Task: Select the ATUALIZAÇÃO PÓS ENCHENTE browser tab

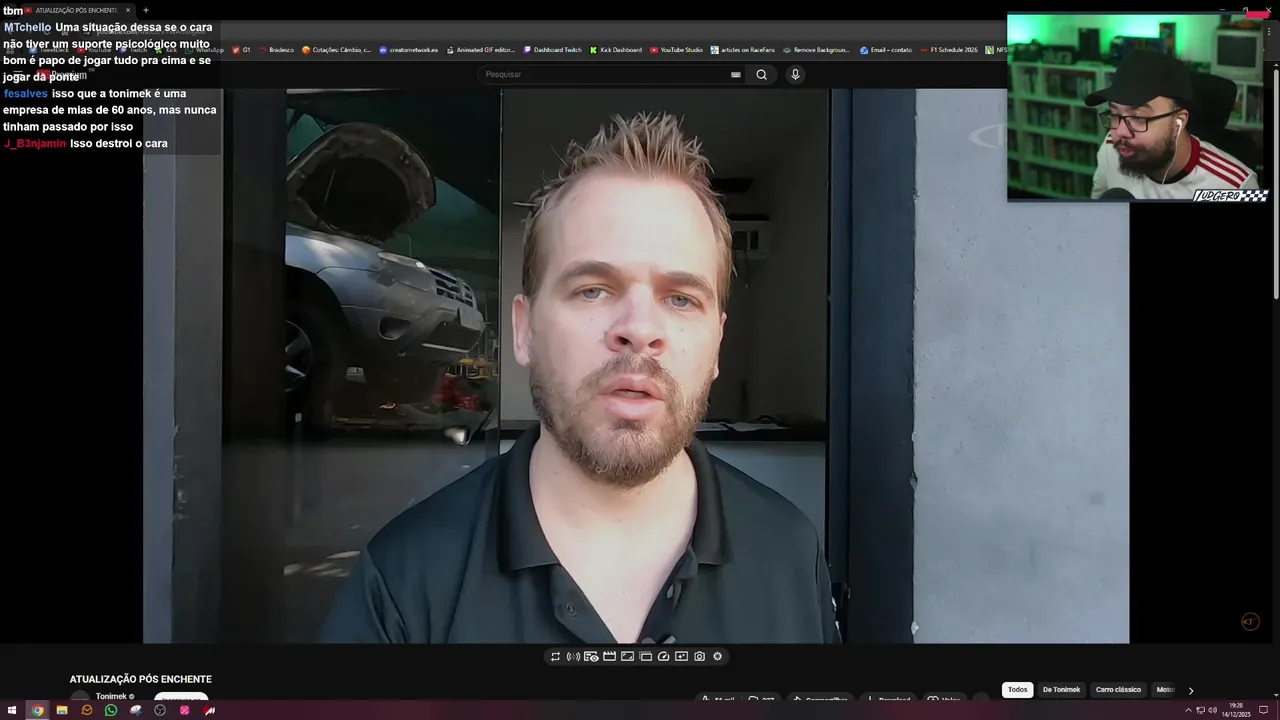Action: 78,10
